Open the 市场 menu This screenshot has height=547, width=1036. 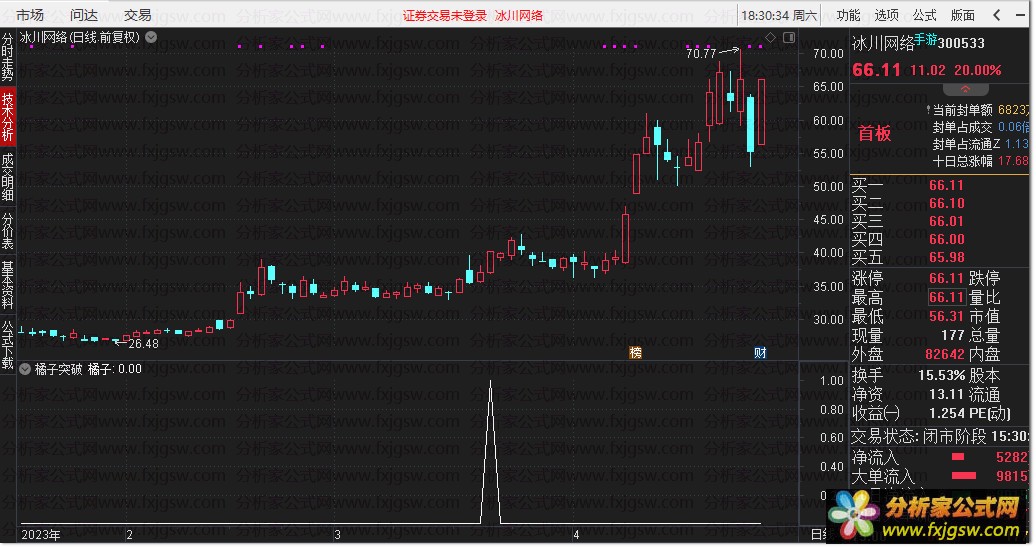pos(30,15)
